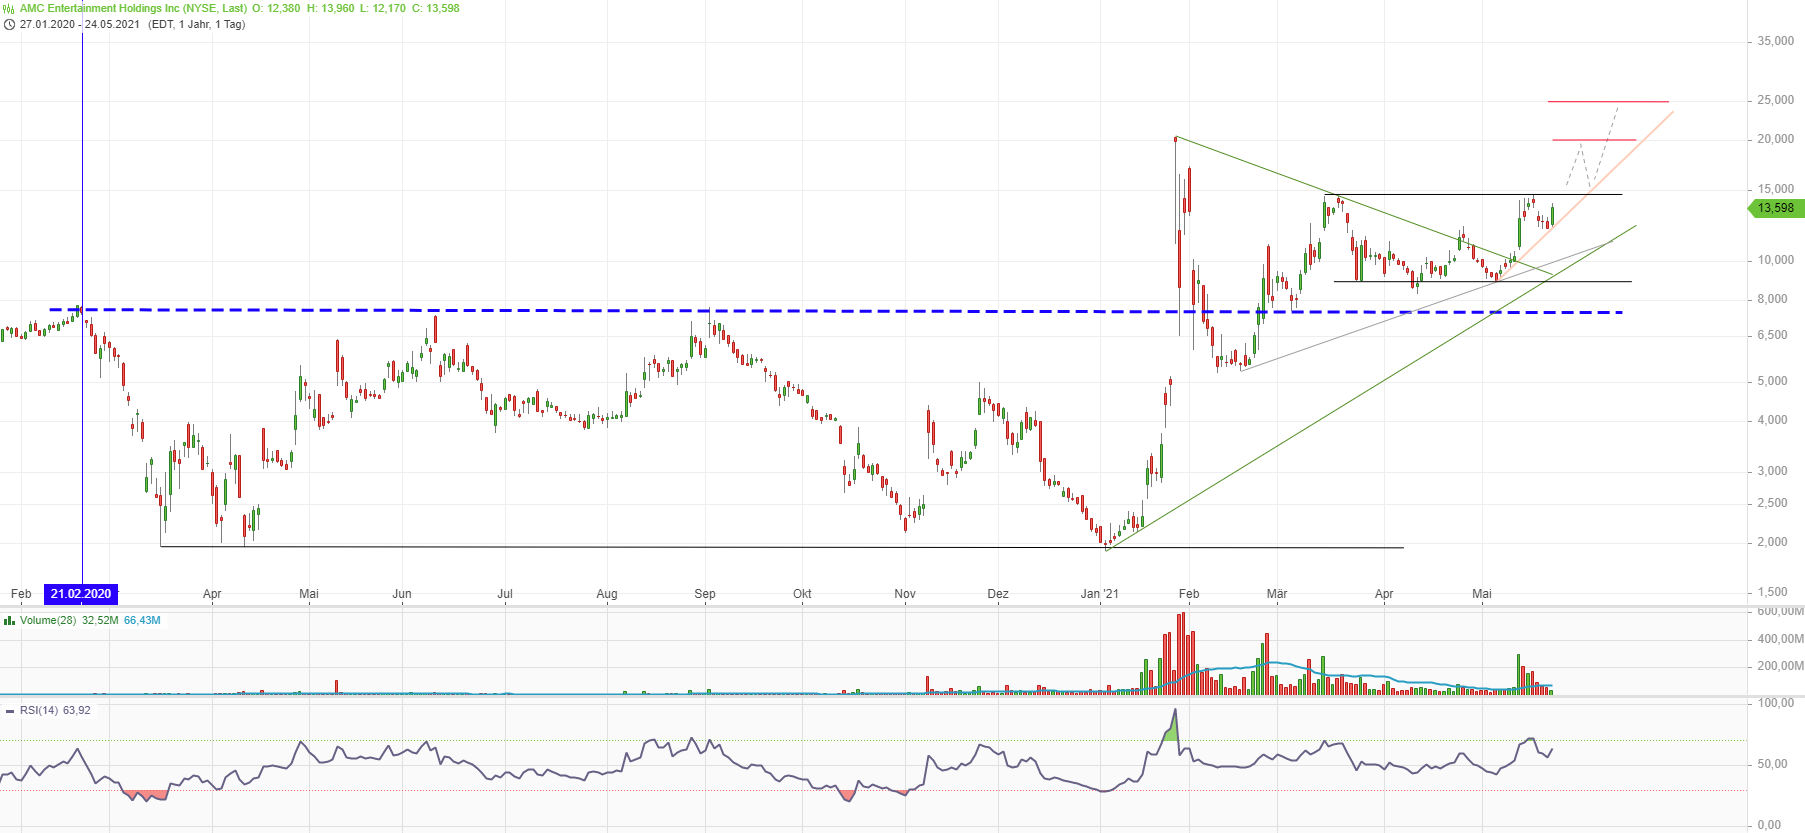Click the 6,500 price axis label
This screenshot has height=833, width=1805.
coord(1773,336)
